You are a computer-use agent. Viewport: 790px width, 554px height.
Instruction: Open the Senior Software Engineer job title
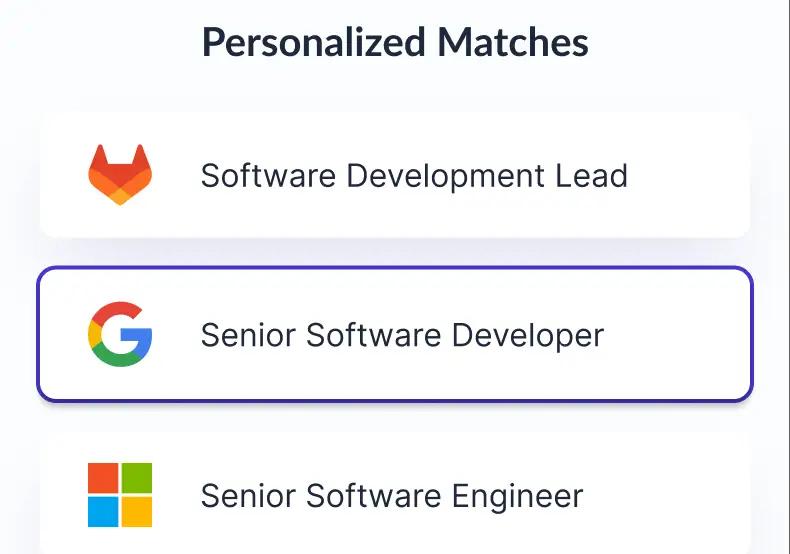tap(391, 496)
